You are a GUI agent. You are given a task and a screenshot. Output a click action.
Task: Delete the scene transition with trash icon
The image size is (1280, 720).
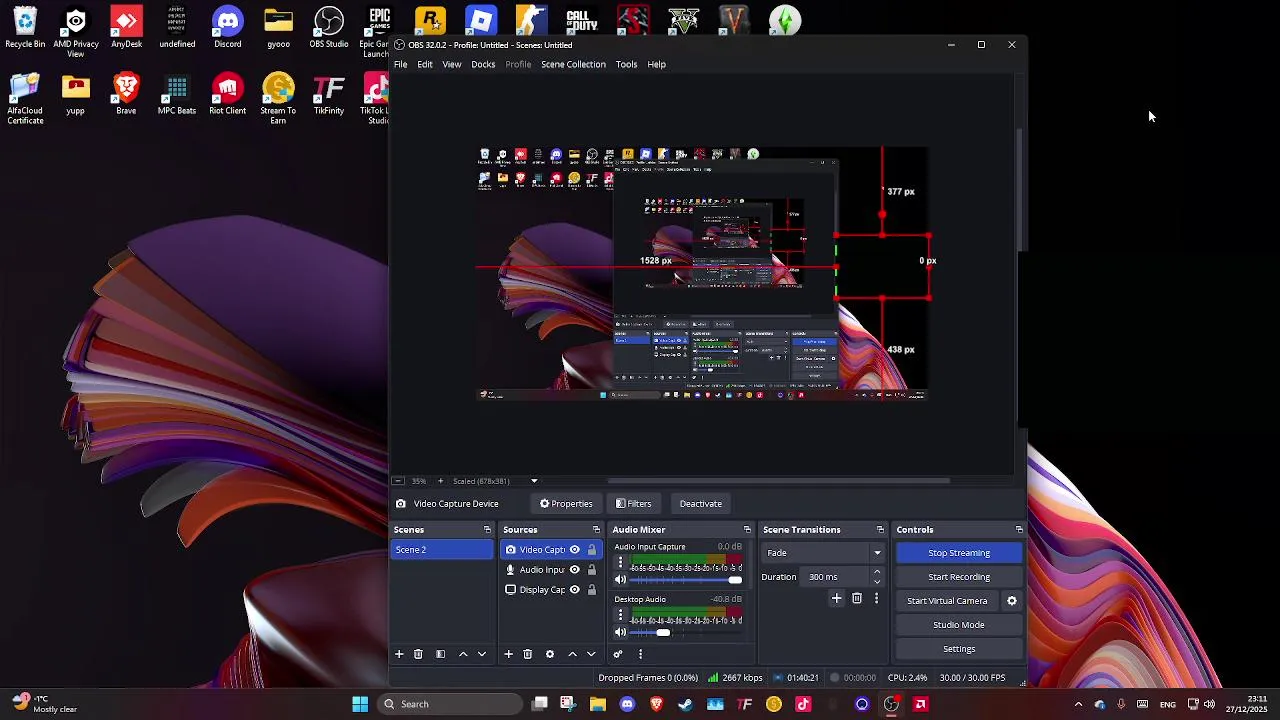(857, 598)
